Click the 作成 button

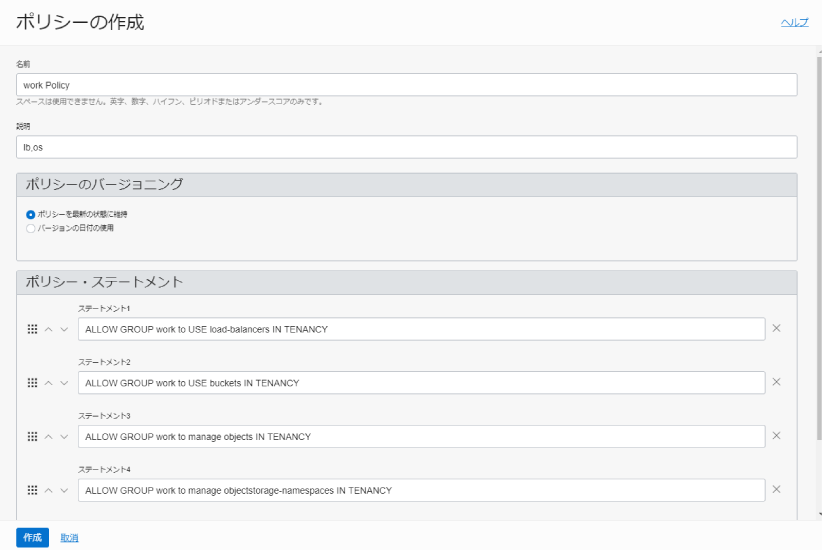tap(33, 537)
